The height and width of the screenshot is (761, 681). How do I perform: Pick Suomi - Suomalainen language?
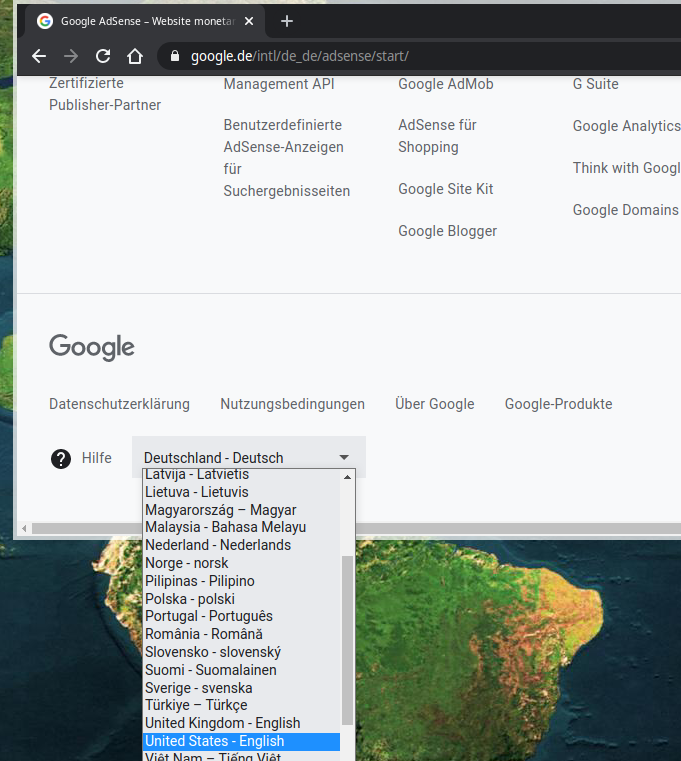[x=242, y=670]
